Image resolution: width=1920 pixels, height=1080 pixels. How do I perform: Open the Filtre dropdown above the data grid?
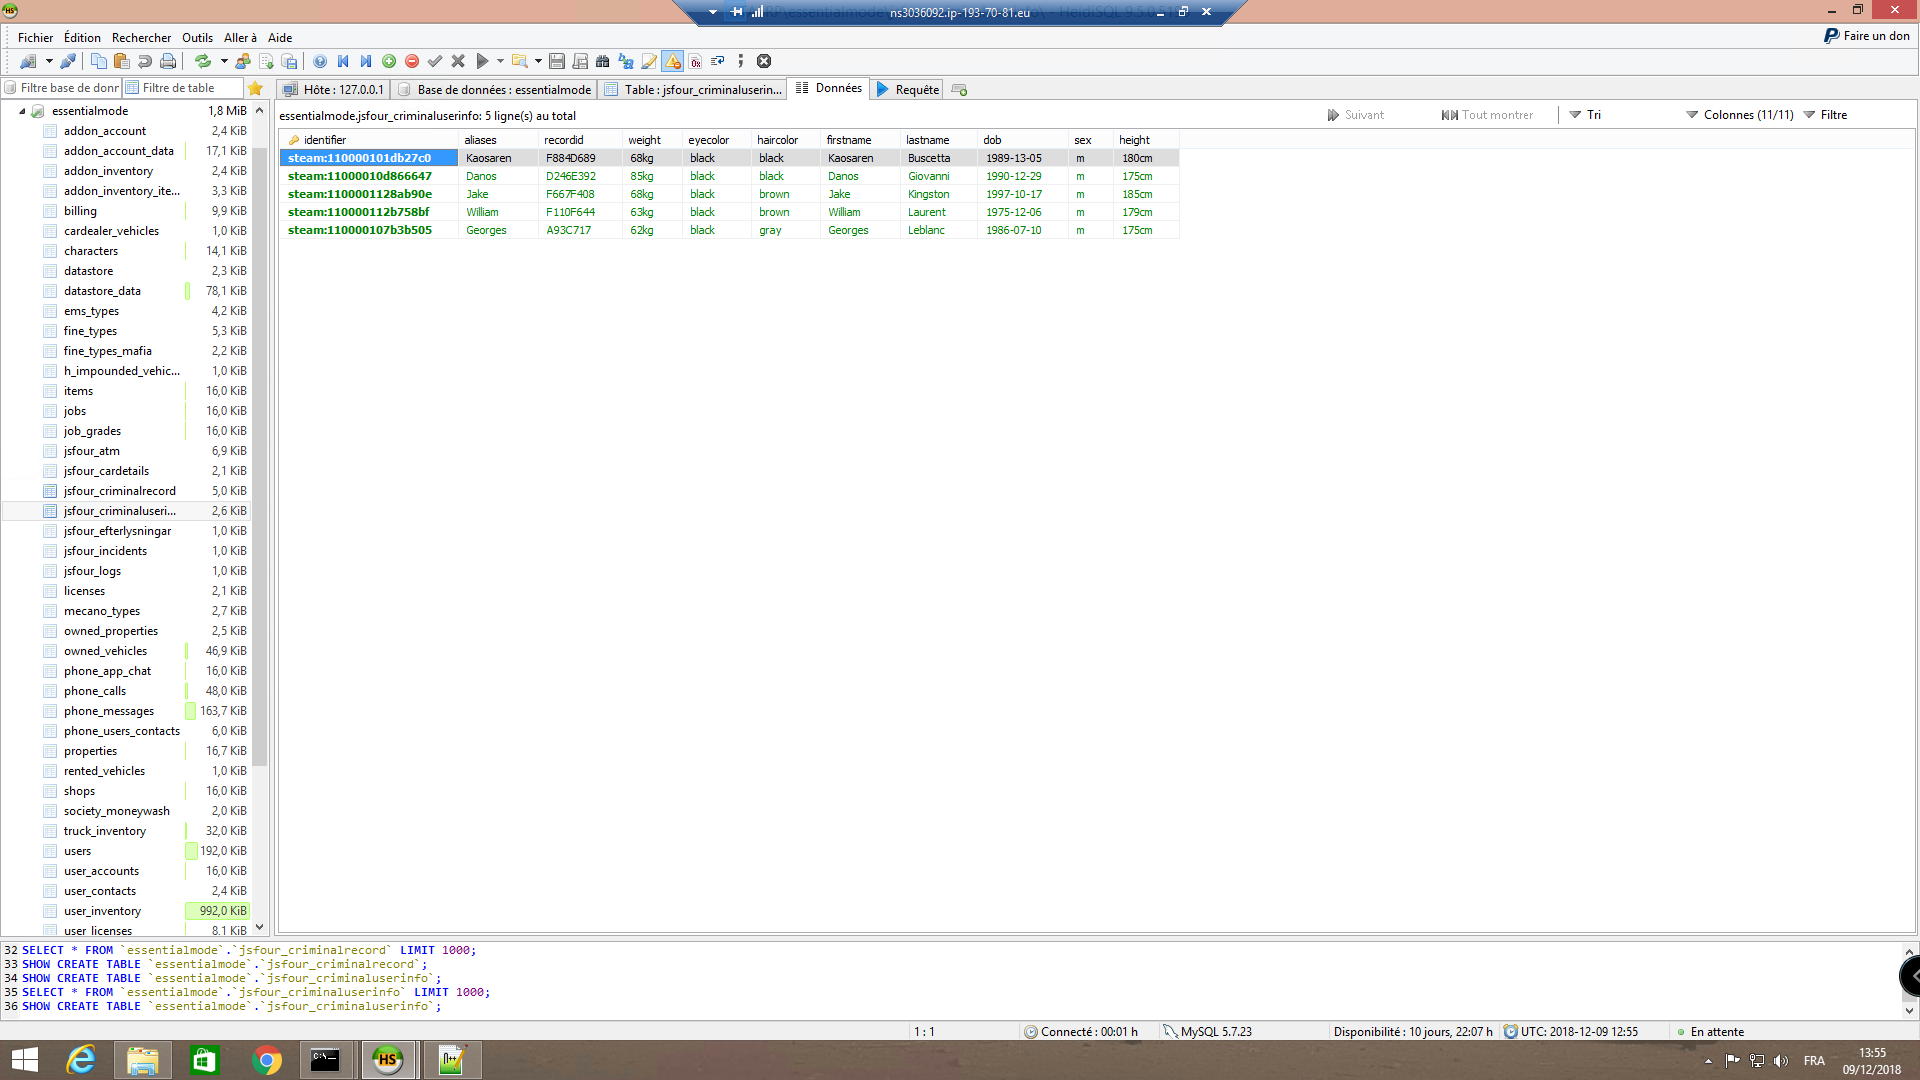point(1833,114)
